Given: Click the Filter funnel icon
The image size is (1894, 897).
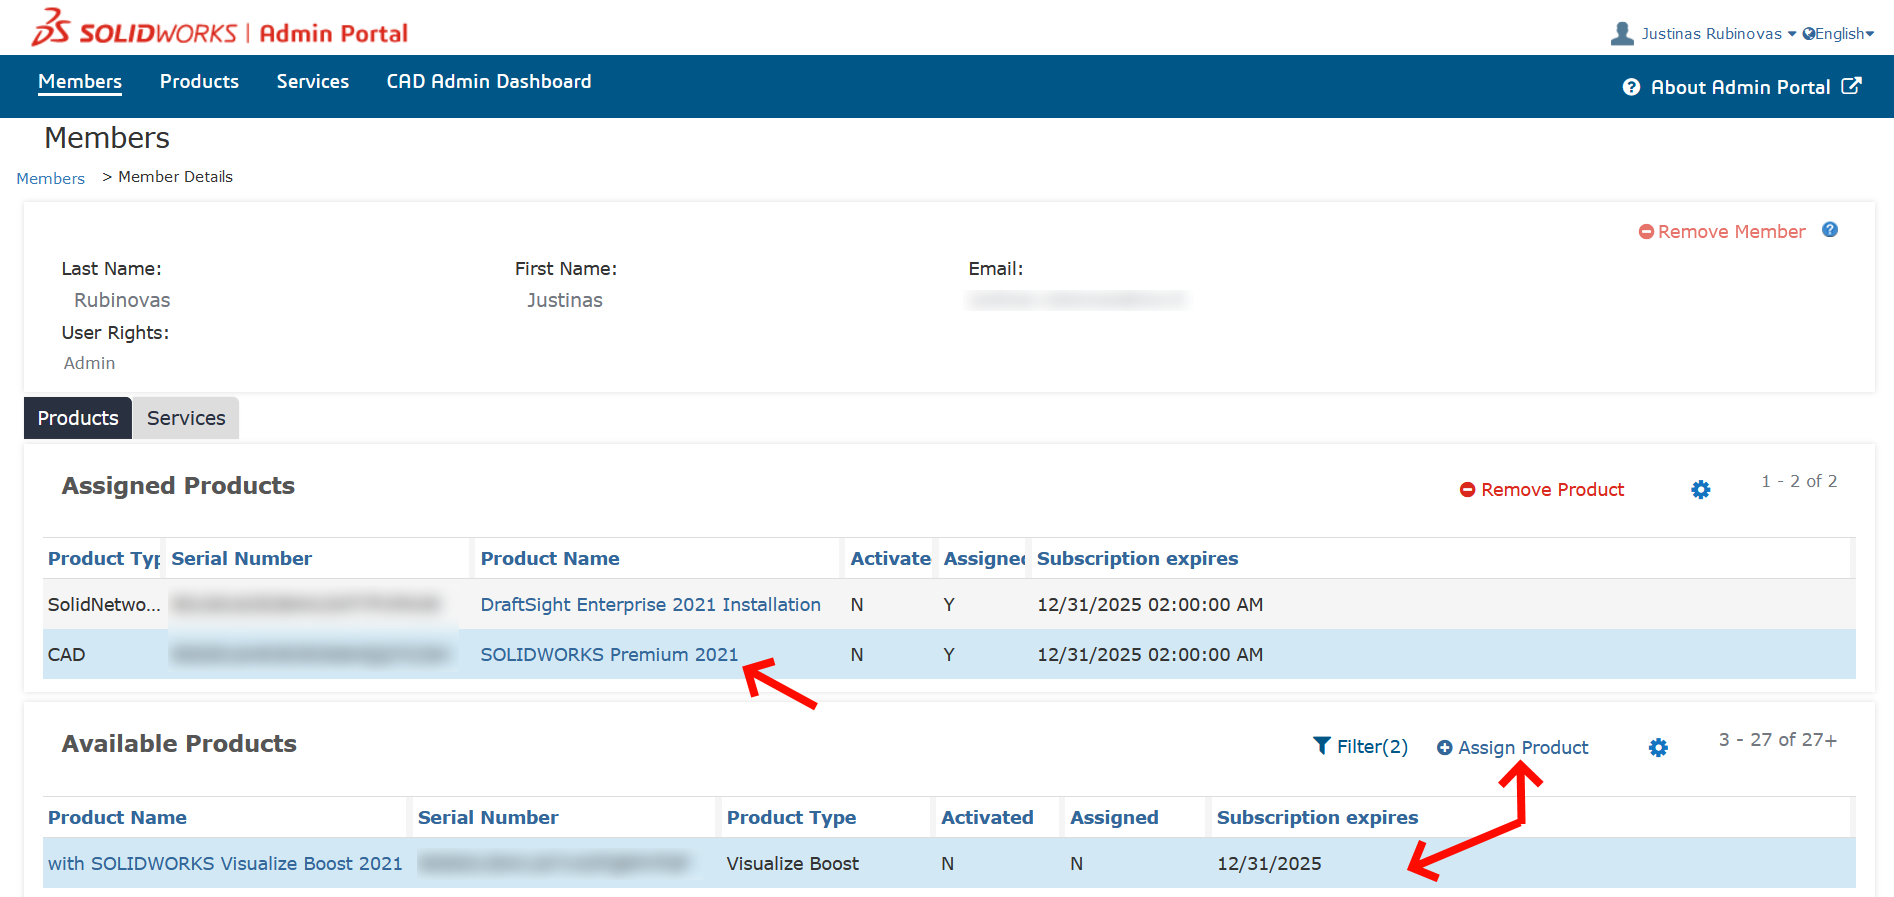Looking at the screenshot, I should click(1322, 746).
